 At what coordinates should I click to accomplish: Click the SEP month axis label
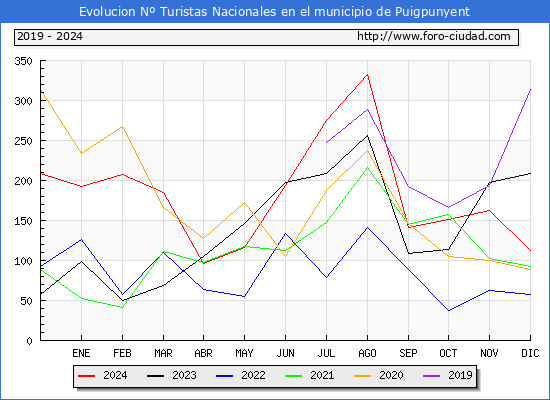(x=408, y=353)
